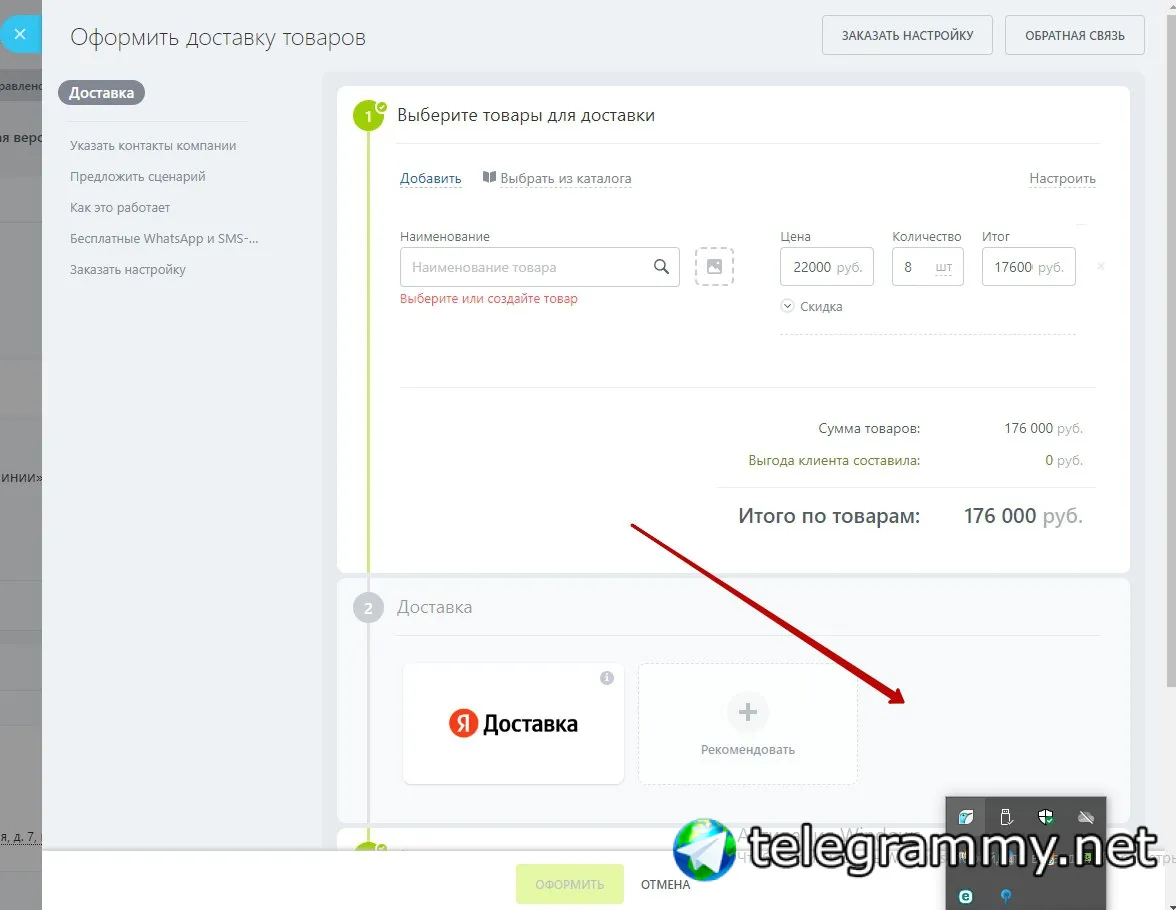The height and width of the screenshot is (910, 1176).
Task: Click the ОТМЕНА button
Action: [x=665, y=884]
